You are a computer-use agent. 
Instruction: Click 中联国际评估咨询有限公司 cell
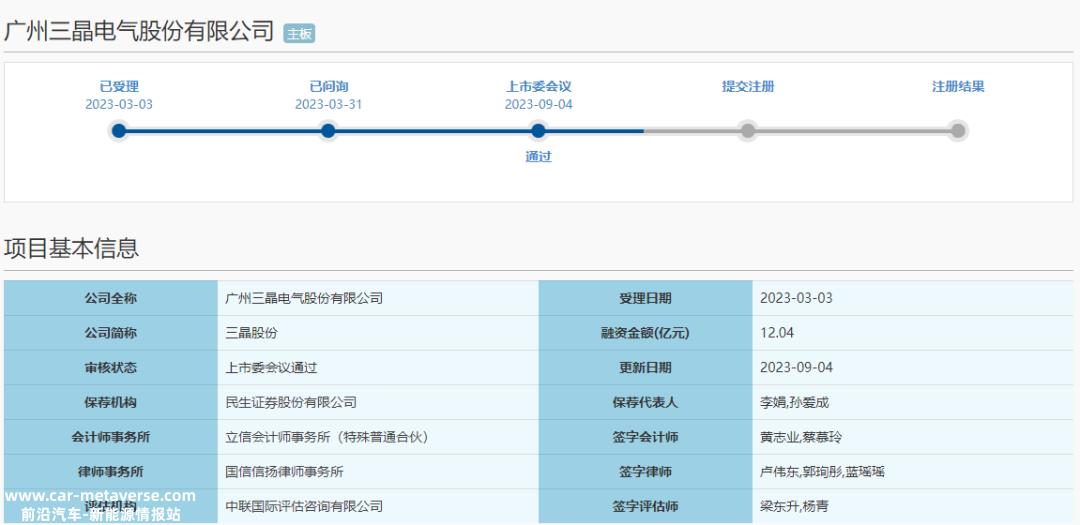coord(378,506)
